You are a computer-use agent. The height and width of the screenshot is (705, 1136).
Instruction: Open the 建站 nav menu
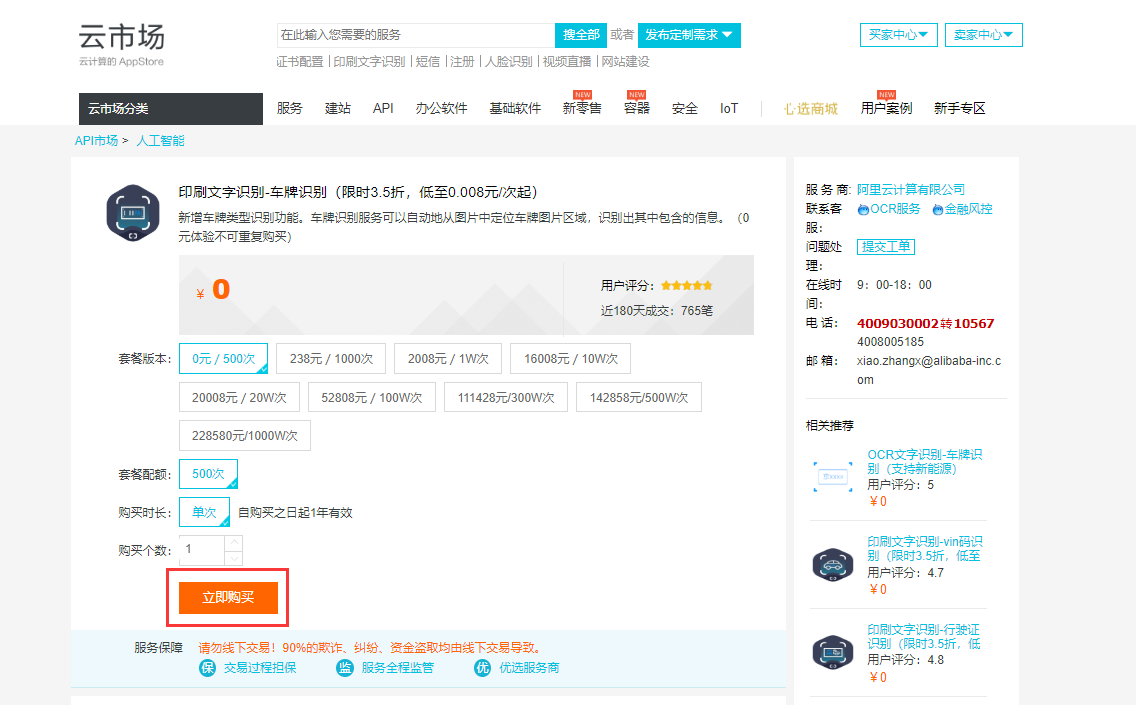pos(338,109)
